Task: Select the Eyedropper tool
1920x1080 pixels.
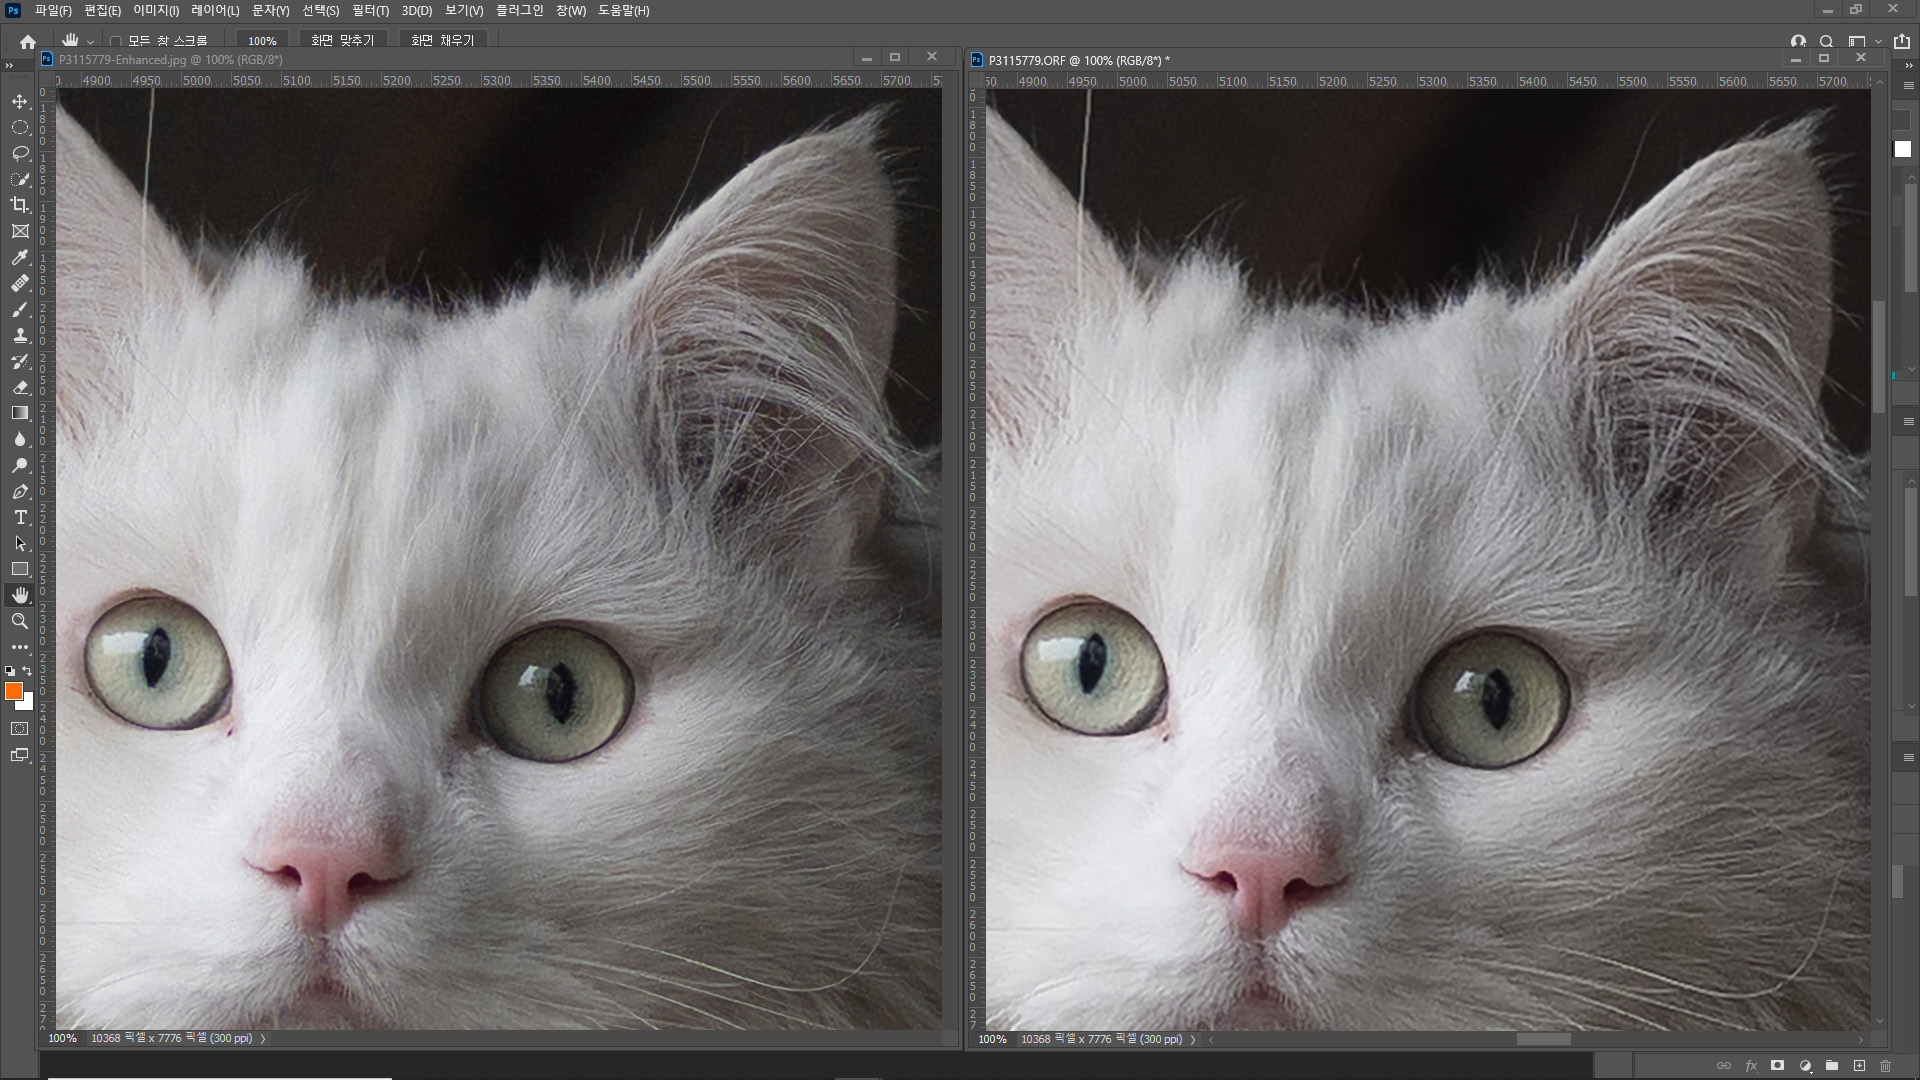Action: (x=20, y=257)
